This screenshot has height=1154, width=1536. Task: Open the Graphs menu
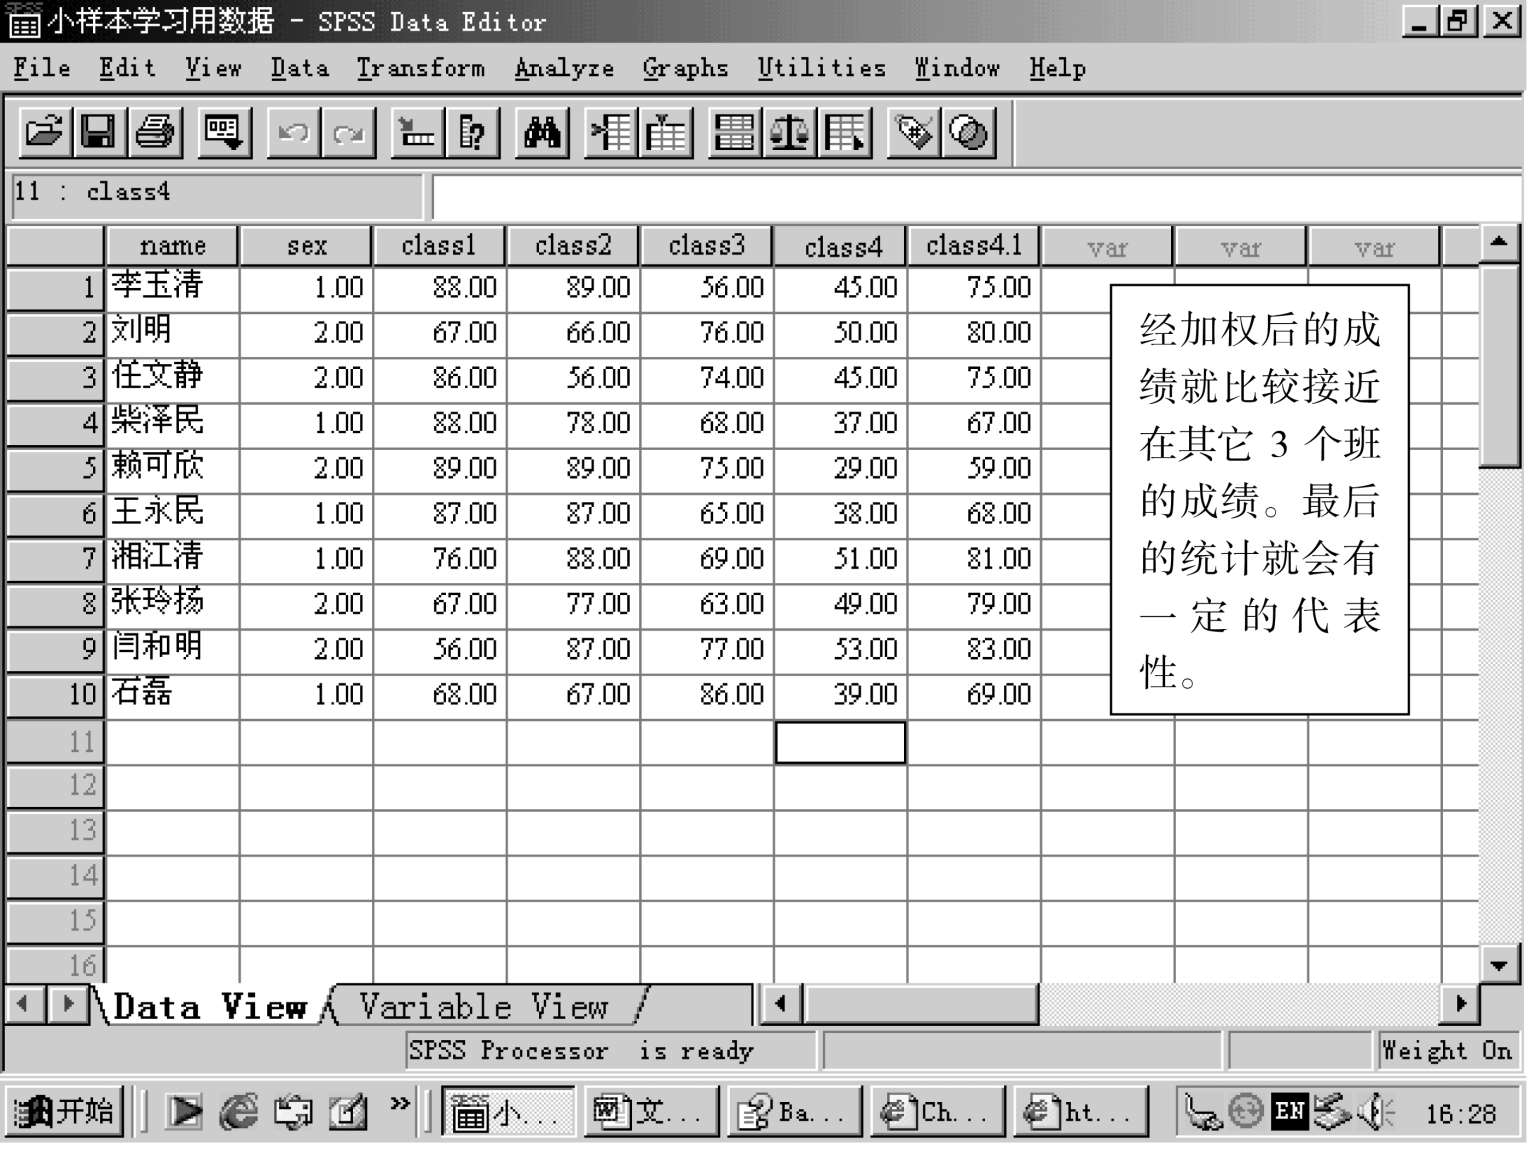685,68
